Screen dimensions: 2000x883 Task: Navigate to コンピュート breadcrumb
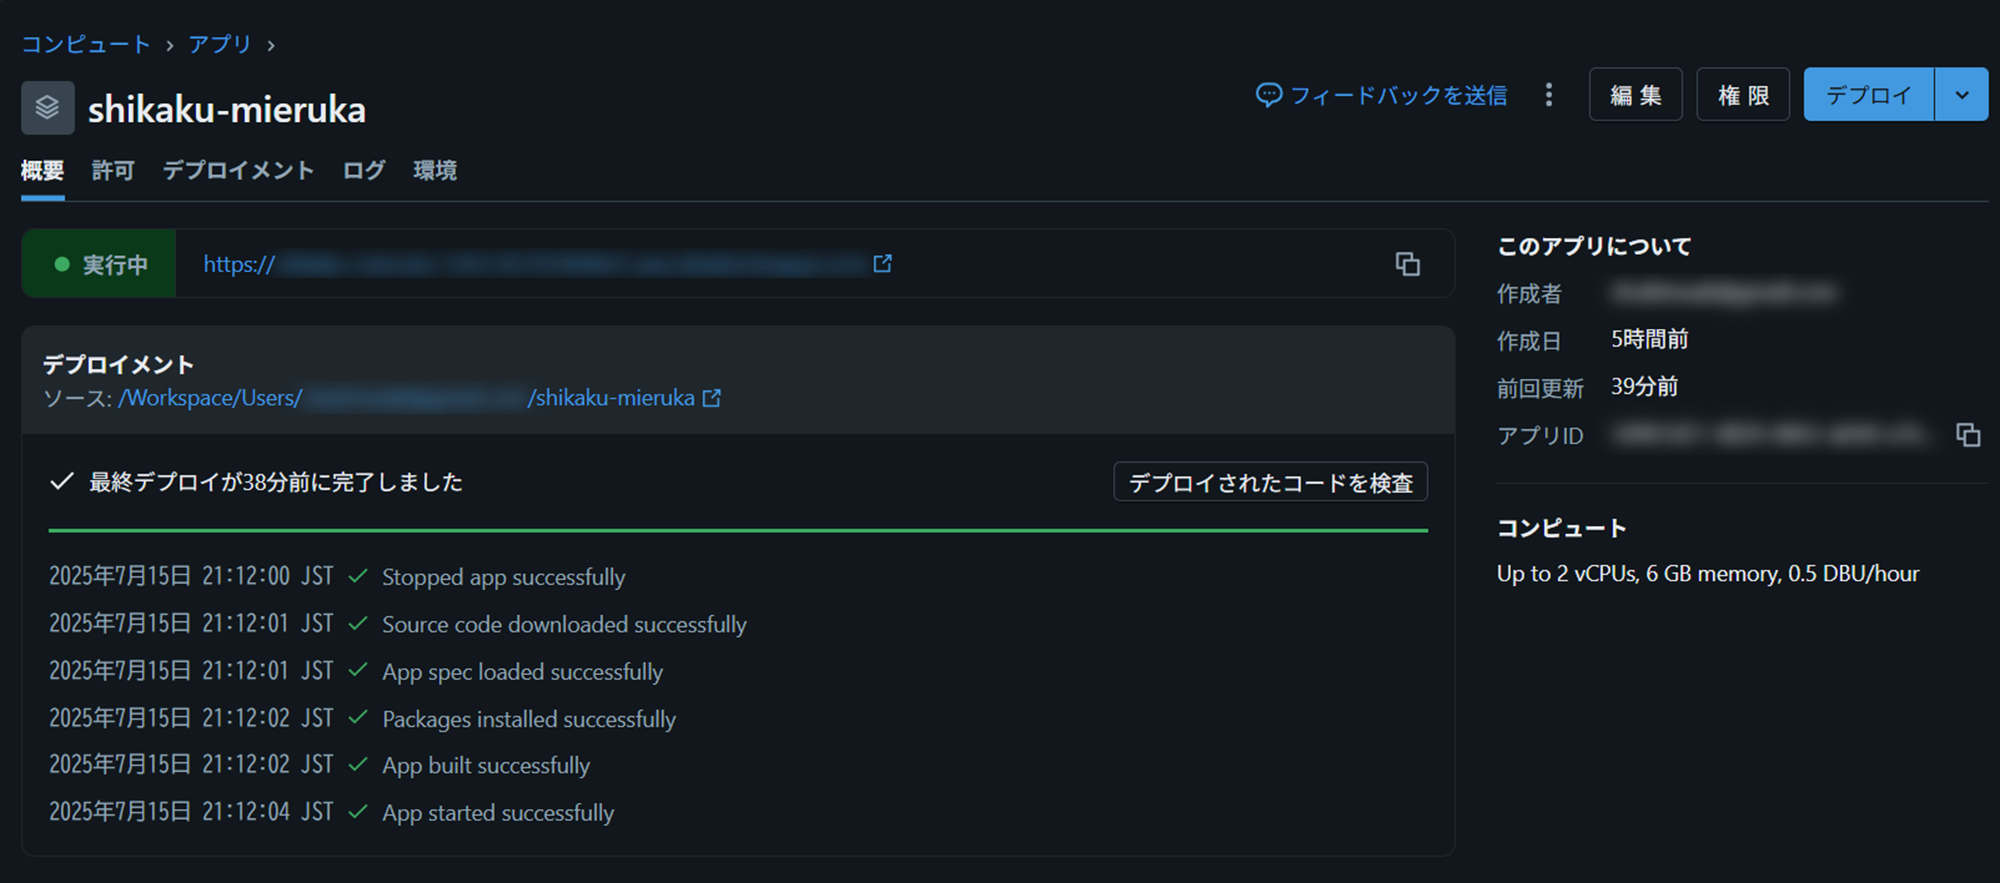tap(86, 44)
